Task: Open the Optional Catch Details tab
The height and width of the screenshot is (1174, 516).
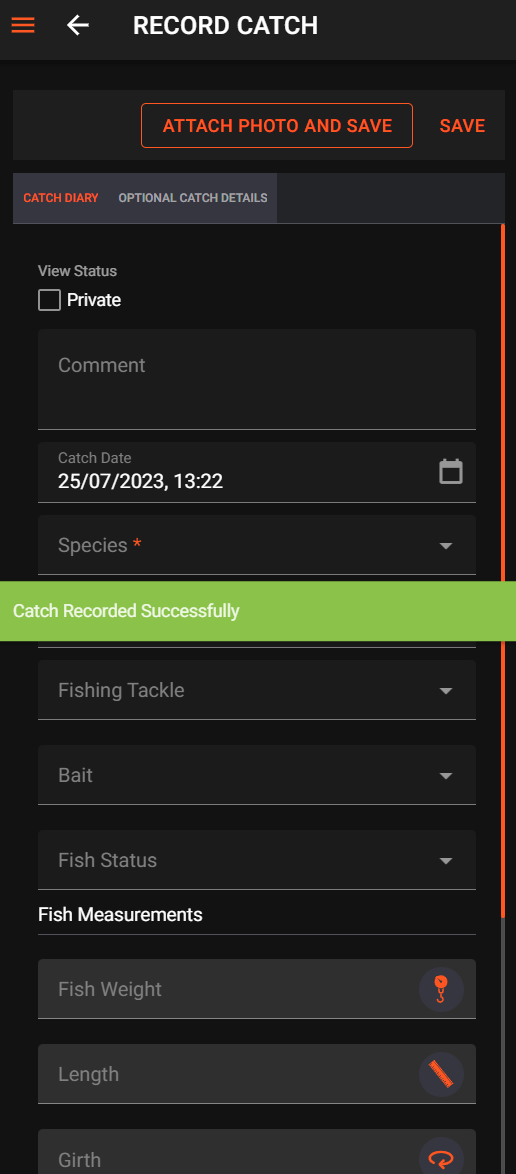Action: (x=192, y=198)
